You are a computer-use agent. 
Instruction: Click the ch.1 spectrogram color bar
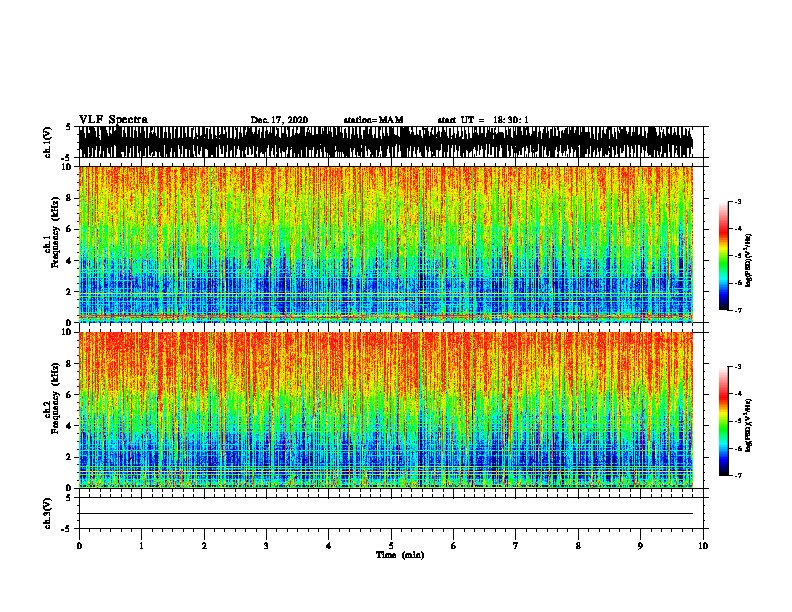point(724,256)
